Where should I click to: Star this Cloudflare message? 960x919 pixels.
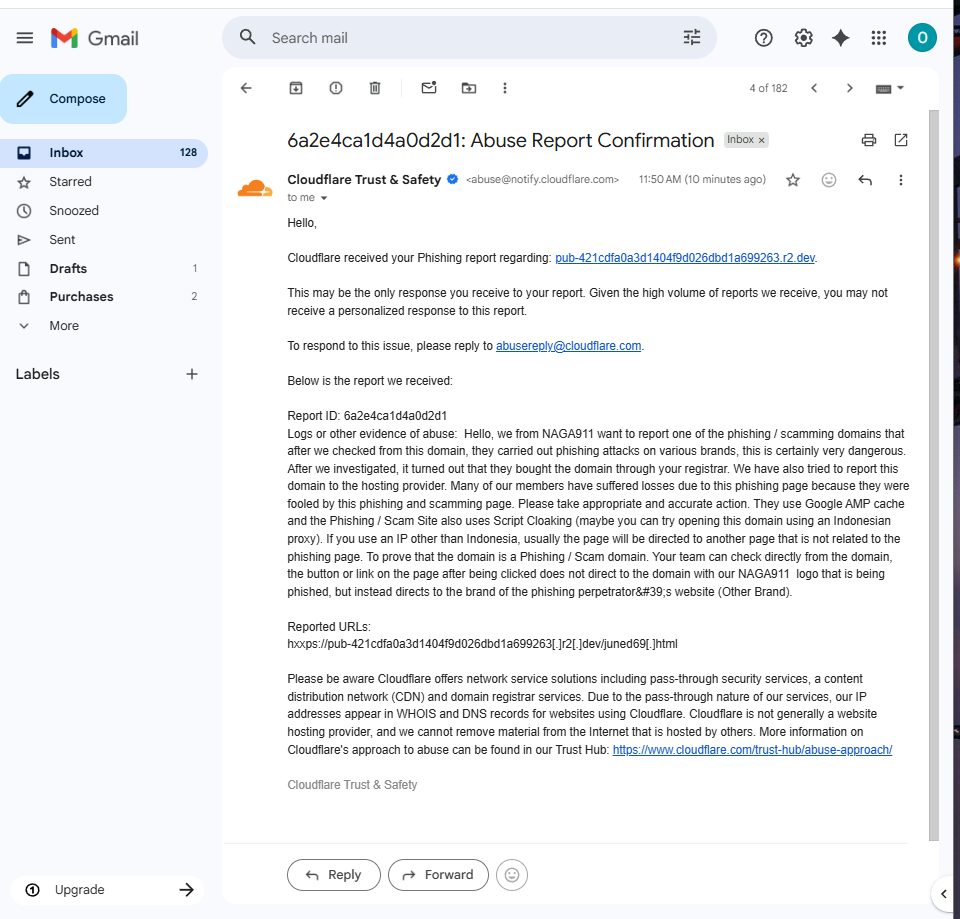pos(793,180)
